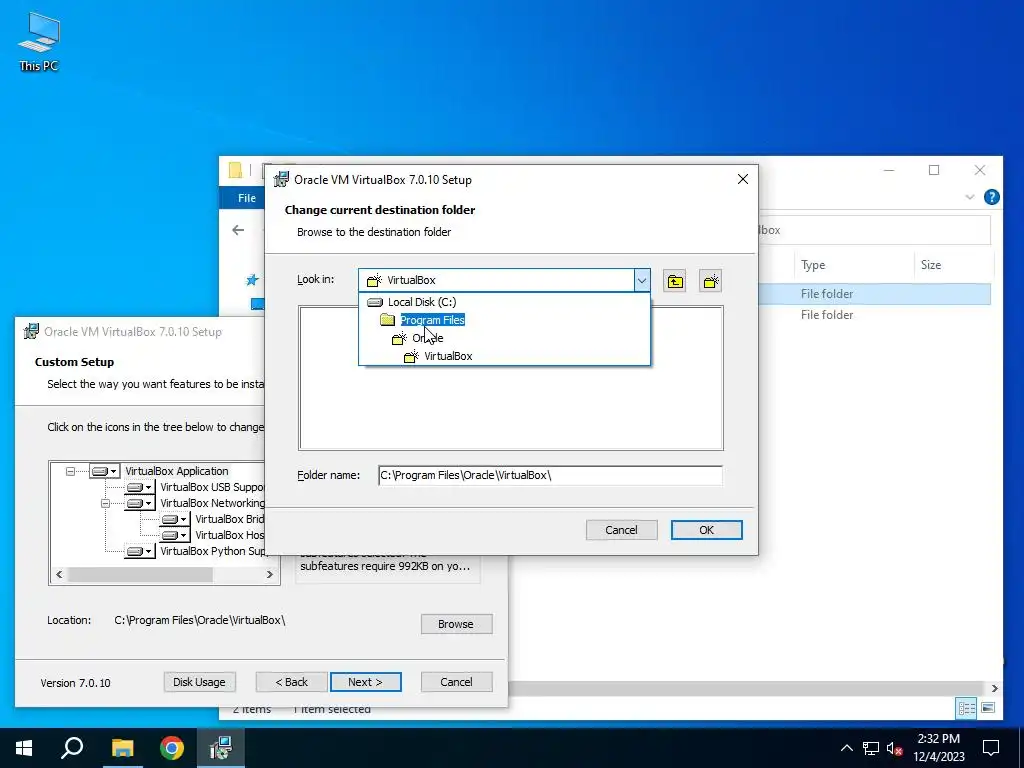Click Cancel in the Custom Setup window
Viewport: 1024px width, 768px height.
[x=456, y=682]
